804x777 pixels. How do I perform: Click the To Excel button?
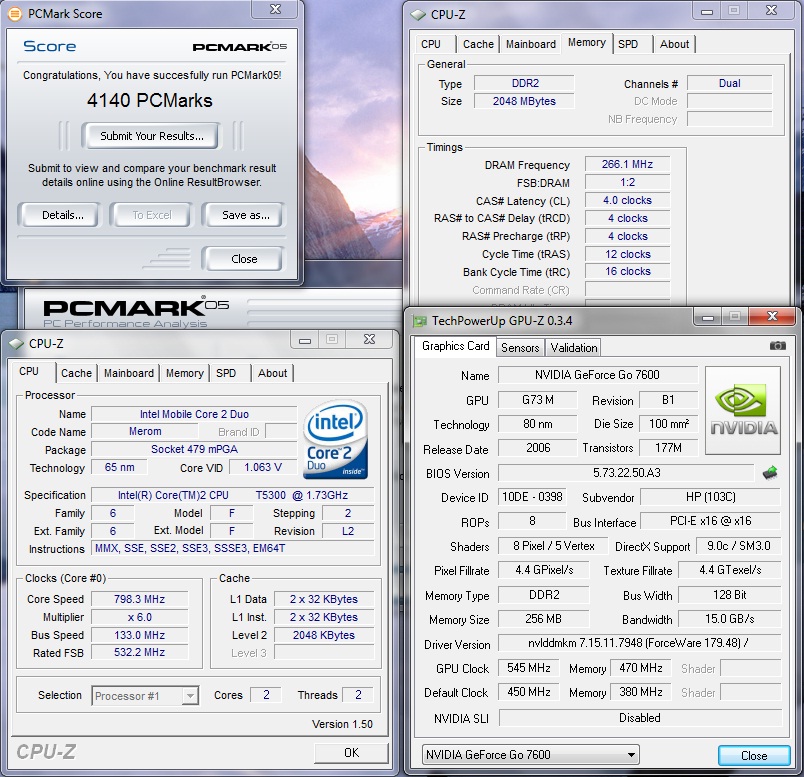[152, 215]
